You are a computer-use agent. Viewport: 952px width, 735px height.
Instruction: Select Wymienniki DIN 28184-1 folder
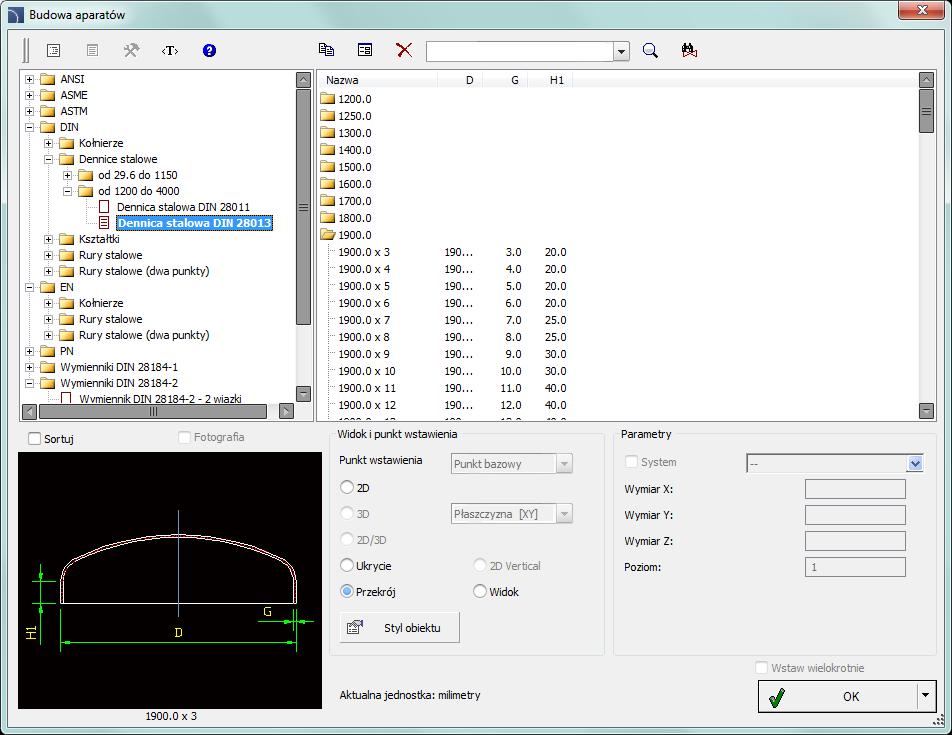pyautogui.click(x=109, y=367)
